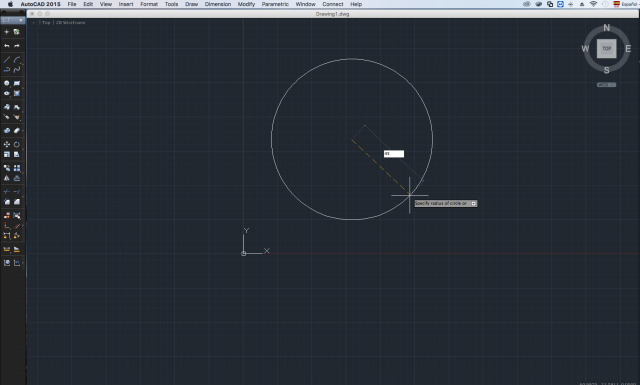Select the Spline tool
This screenshot has width=640, height=385.
coord(17,70)
